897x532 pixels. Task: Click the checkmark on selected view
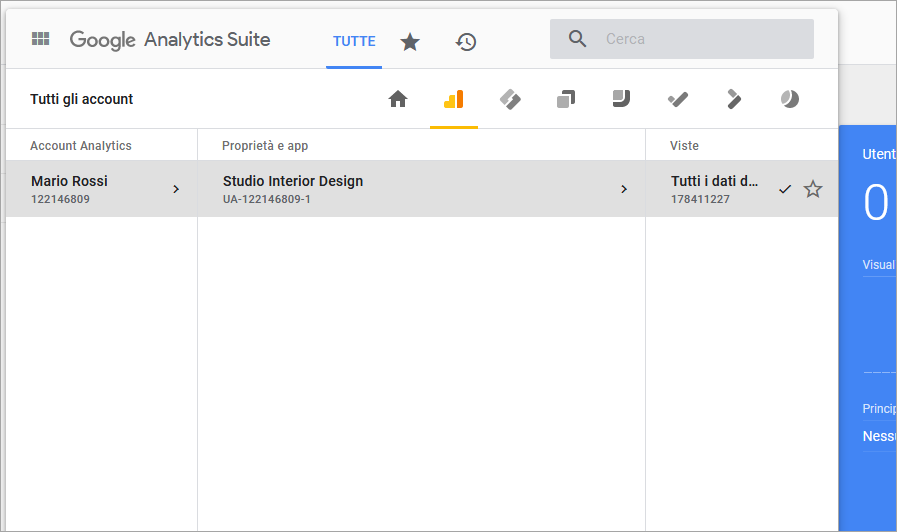[x=785, y=189]
